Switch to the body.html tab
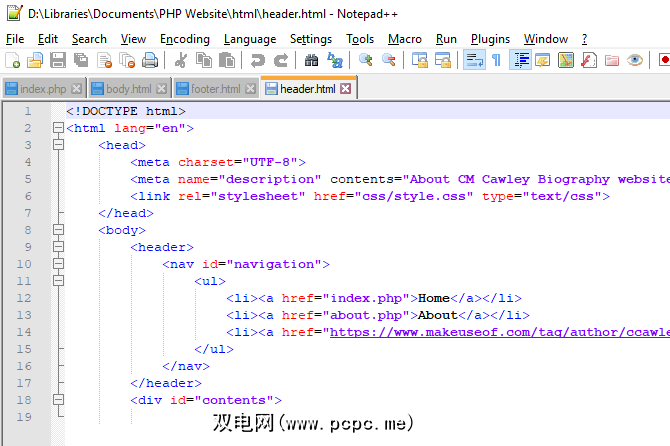Viewport: 670px width, 446px height. click(x=129, y=89)
